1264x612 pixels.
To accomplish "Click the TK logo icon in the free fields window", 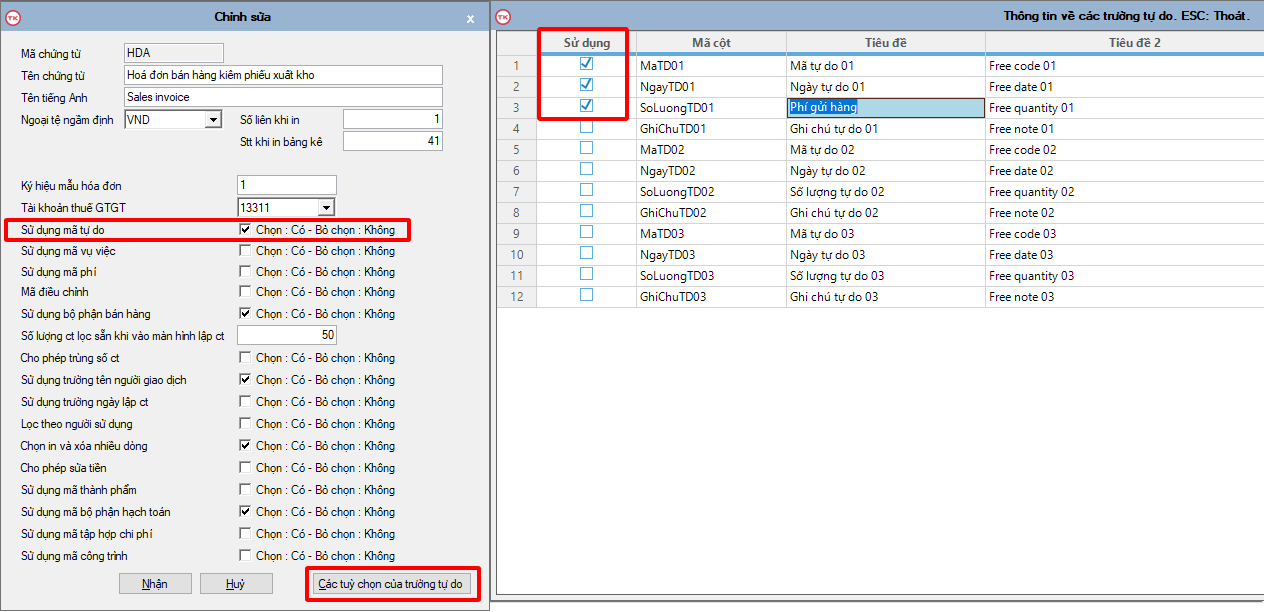I will pos(503,17).
